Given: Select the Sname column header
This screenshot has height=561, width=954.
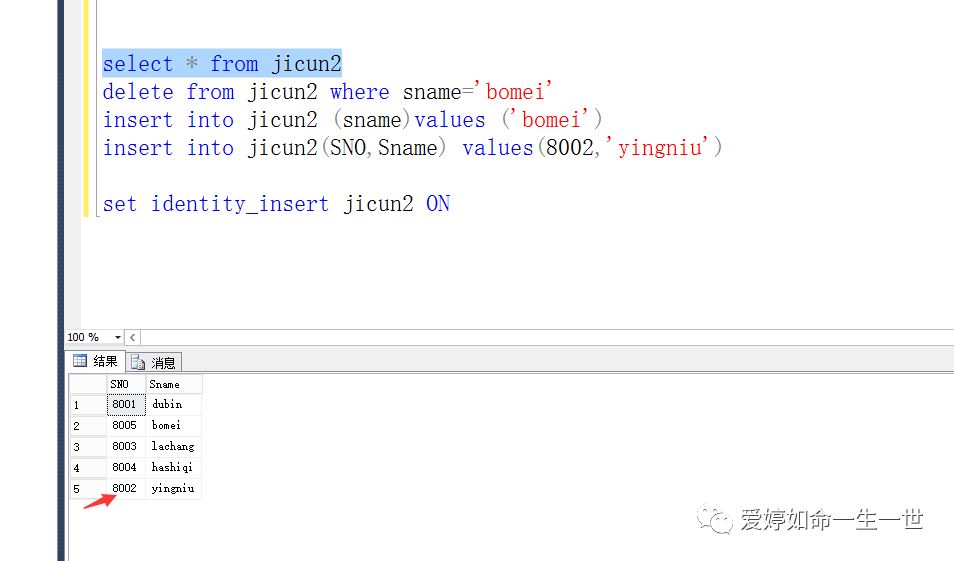Looking at the screenshot, I should pyautogui.click(x=174, y=384).
